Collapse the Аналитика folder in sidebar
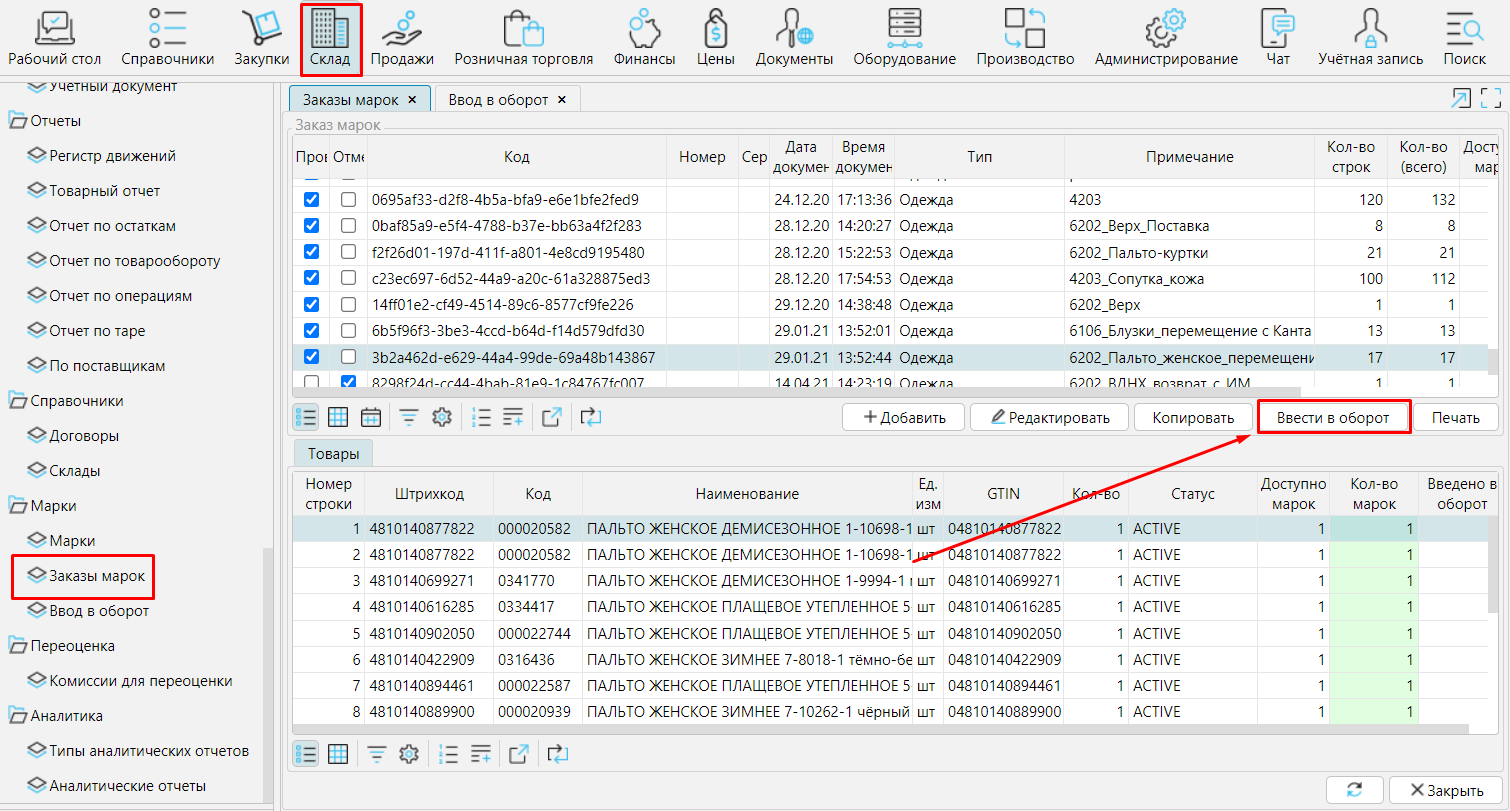Viewport: 1510px width, 811px height. 19,716
